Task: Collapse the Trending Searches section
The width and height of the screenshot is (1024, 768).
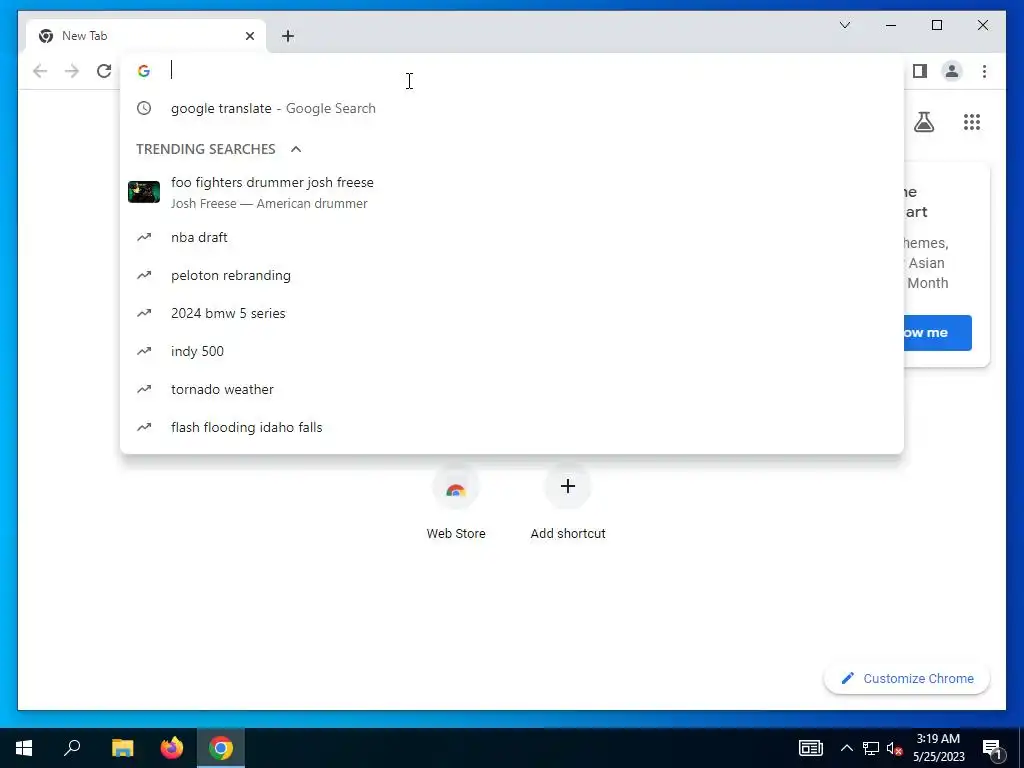Action: [x=296, y=149]
